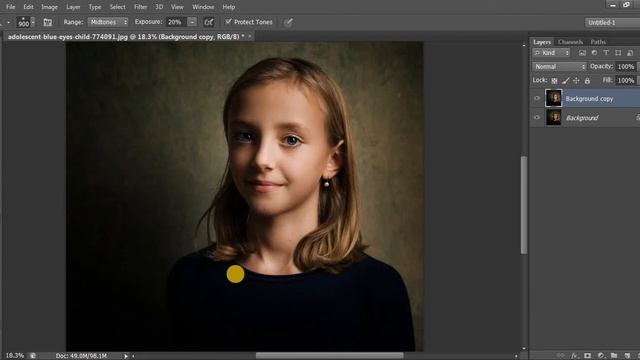Viewport: 640px width, 360px height.
Task: Open the Opacity slider arrow
Action: click(638, 67)
